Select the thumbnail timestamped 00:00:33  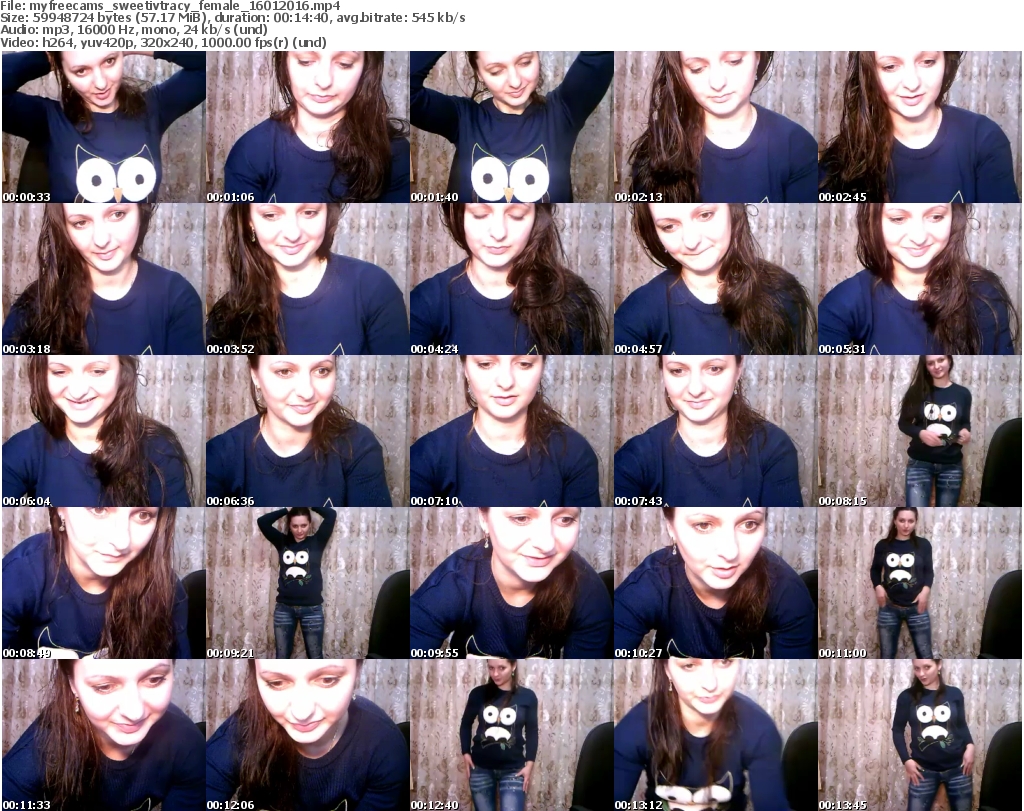[x=104, y=127]
